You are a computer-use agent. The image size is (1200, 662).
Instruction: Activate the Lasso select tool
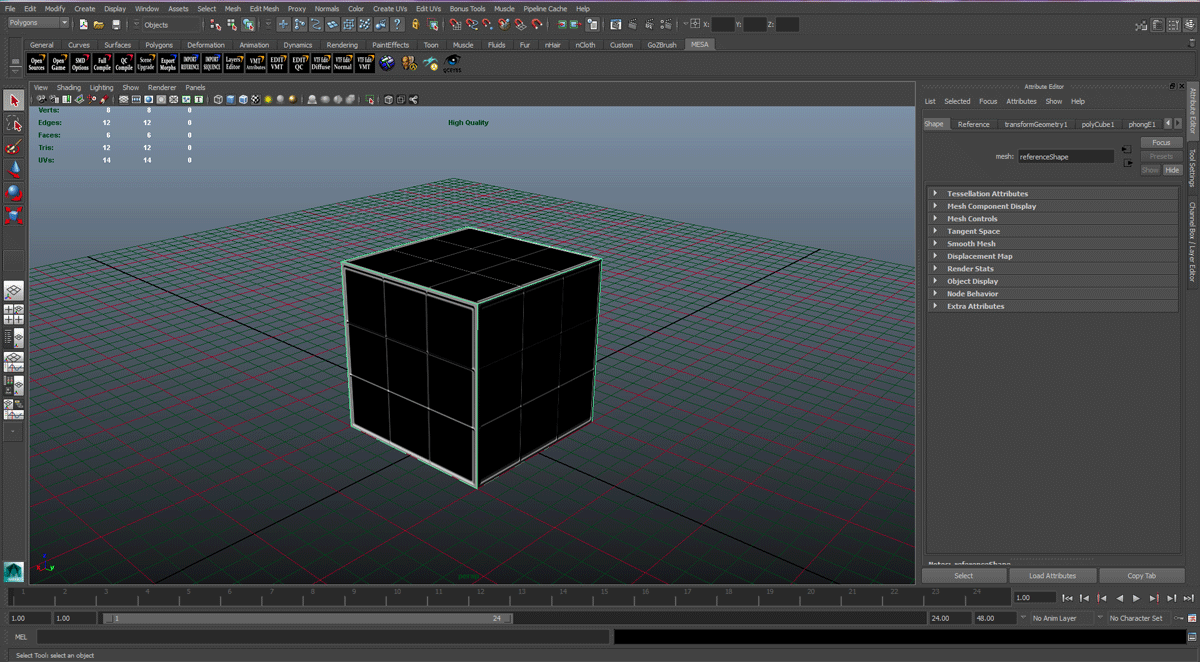point(14,124)
